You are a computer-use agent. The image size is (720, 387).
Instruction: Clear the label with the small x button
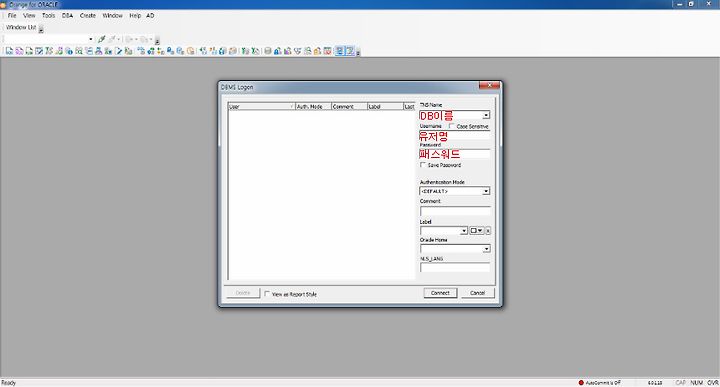(x=488, y=230)
